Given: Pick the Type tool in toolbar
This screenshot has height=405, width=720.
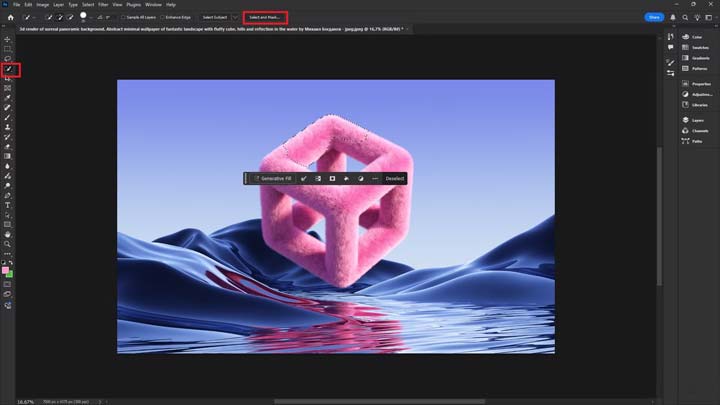Looking at the screenshot, I should (x=8, y=205).
